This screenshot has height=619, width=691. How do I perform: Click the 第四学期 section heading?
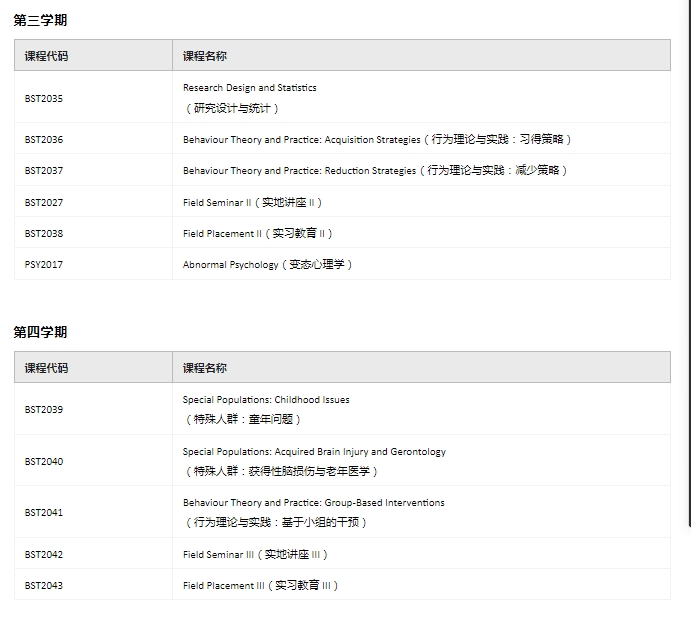coord(40,332)
